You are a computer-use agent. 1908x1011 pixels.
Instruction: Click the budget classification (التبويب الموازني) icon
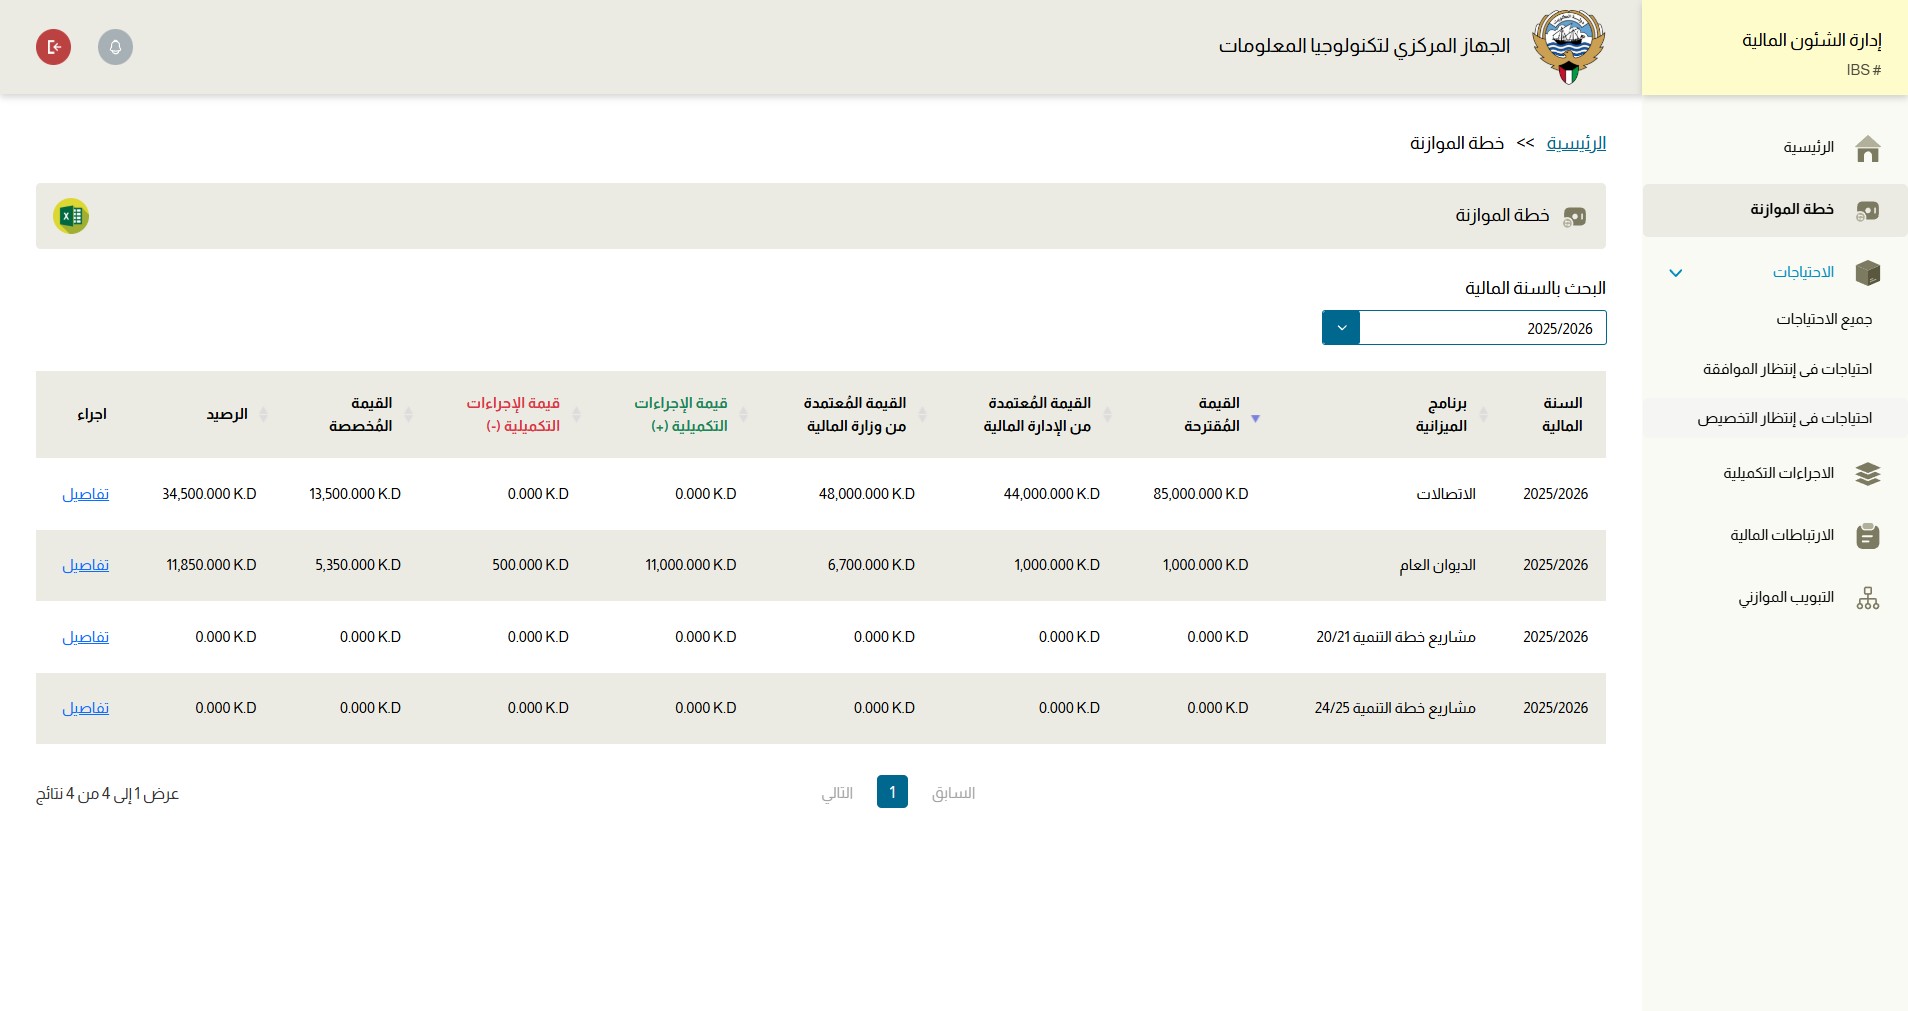tap(1869, 598)
